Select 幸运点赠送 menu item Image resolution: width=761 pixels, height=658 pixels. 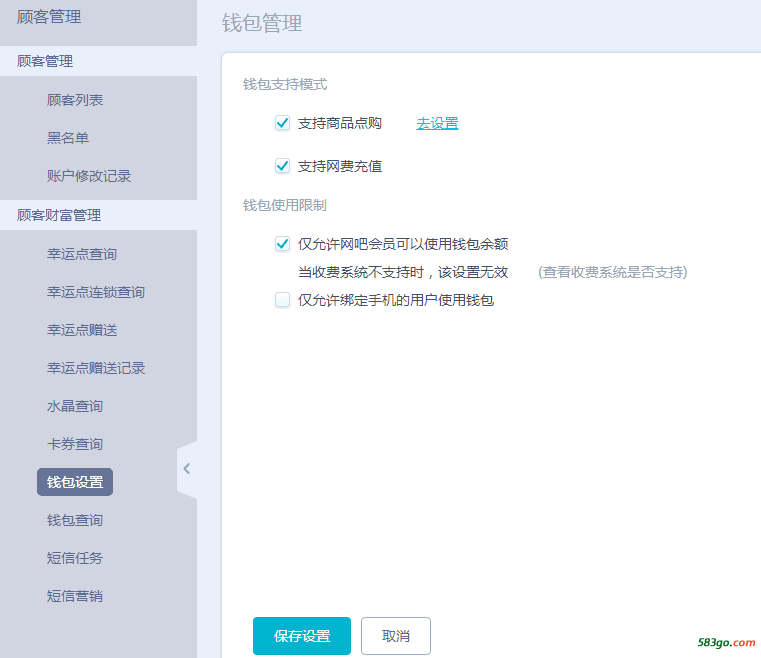[82, 330]
